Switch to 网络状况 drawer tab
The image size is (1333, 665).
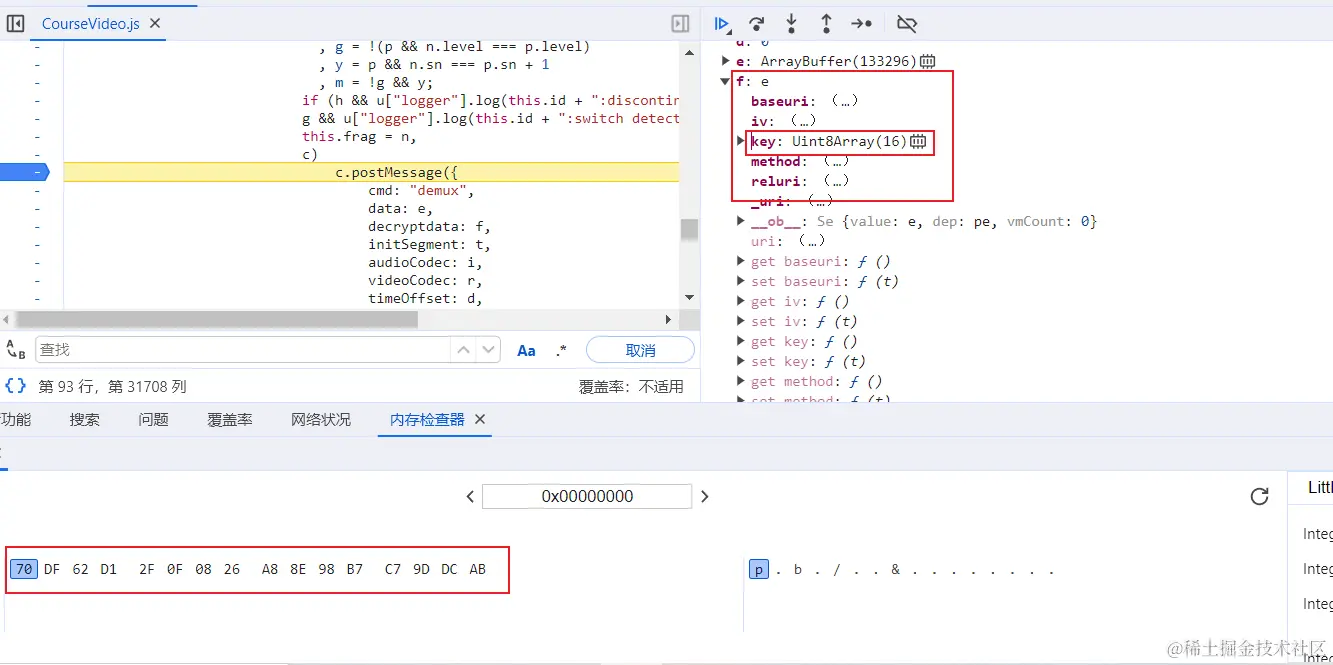click(321, 420)
